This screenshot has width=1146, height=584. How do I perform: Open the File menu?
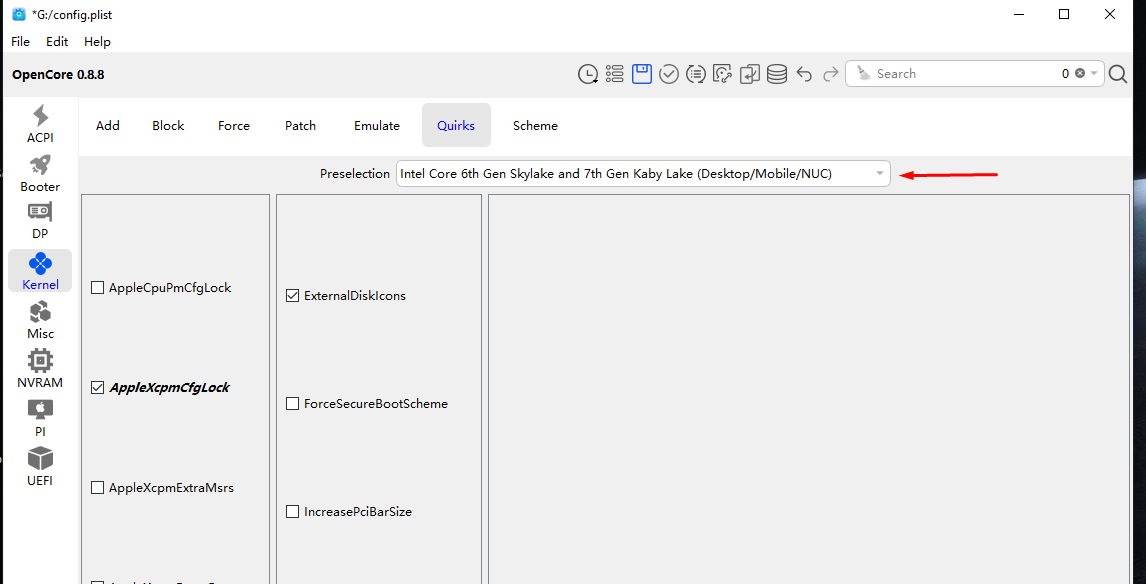[x=20, y=42]
